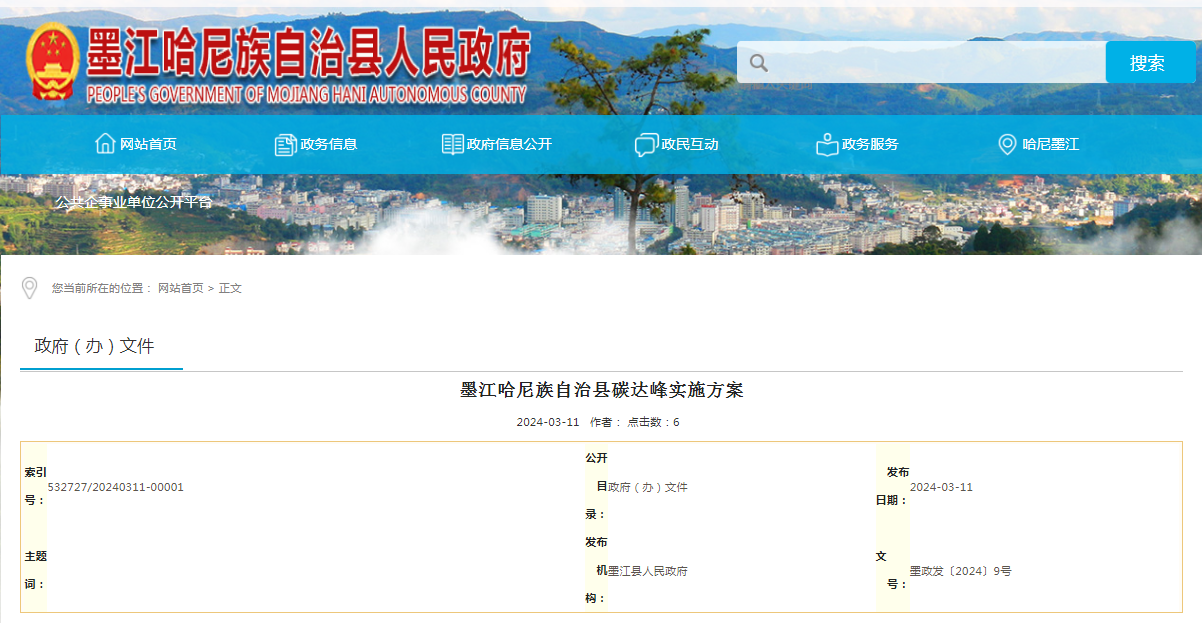Click the 文号 label cell

(893, 570)
